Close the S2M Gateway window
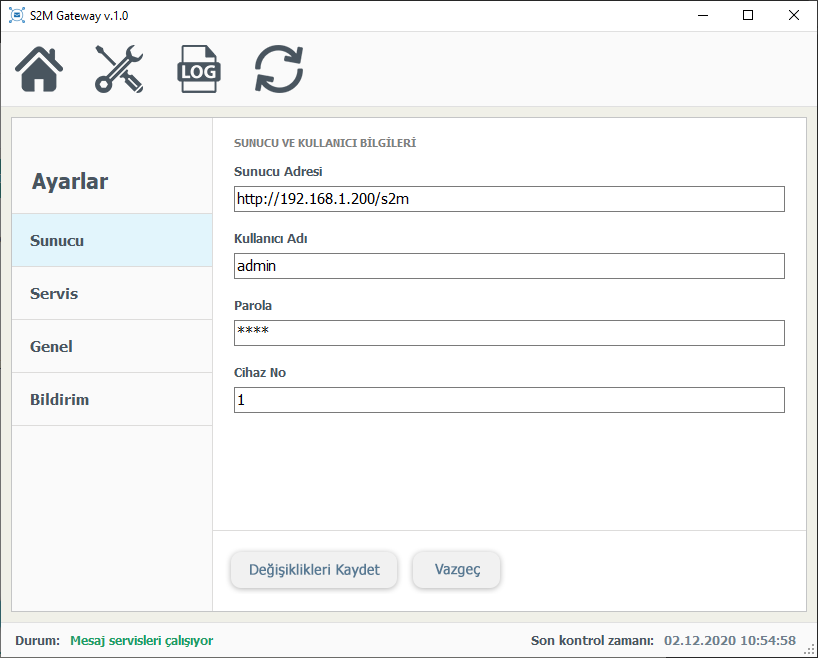The height and width of the screenshot is (658, 818). point(794,16)
